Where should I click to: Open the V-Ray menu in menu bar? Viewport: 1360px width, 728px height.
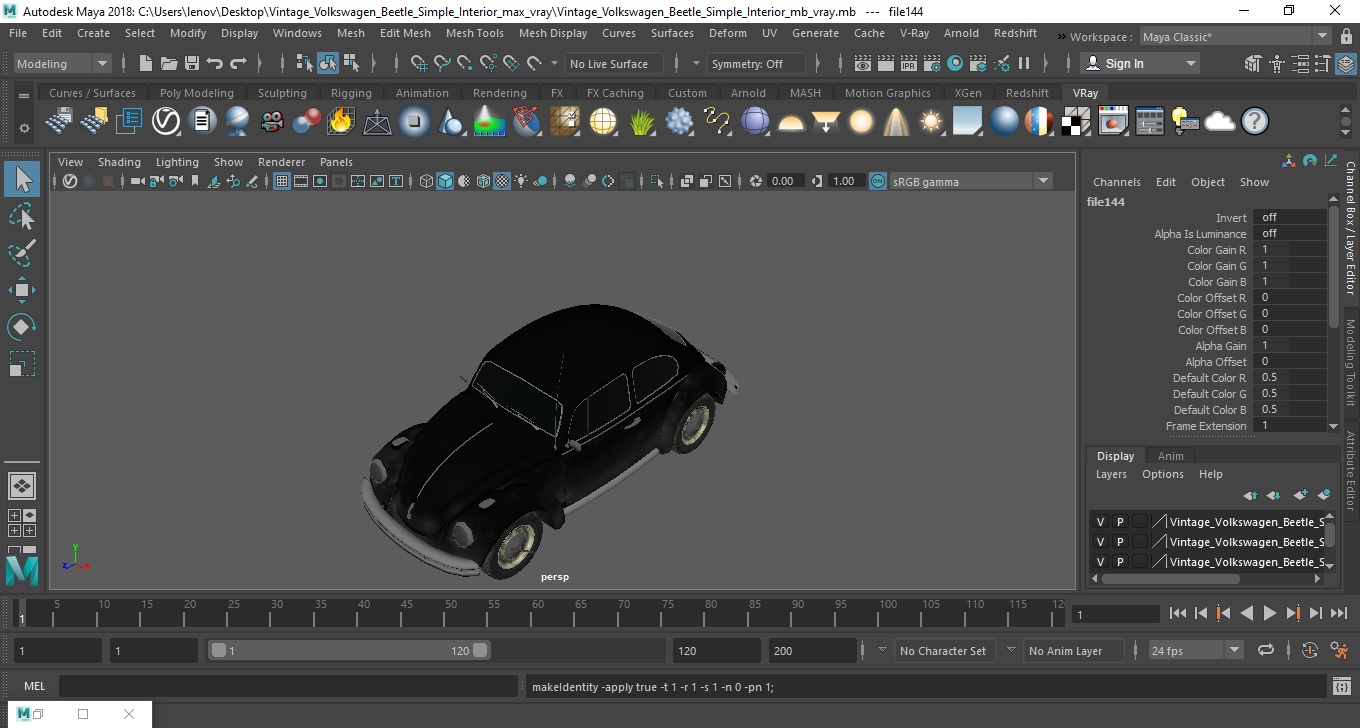point(914,33)
